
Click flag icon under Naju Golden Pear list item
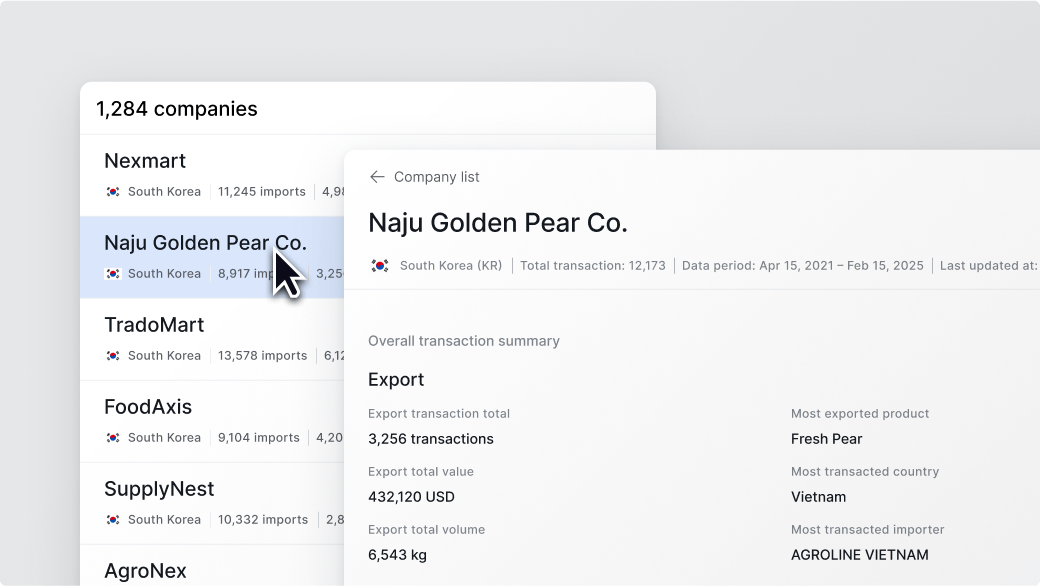(113, 274)
